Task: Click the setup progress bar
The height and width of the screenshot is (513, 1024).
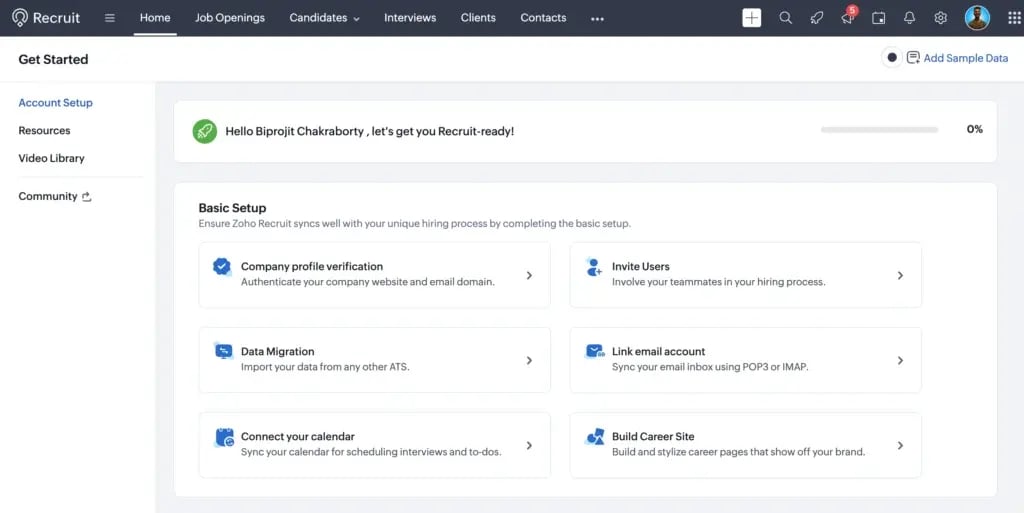Action: coord(879,130)
